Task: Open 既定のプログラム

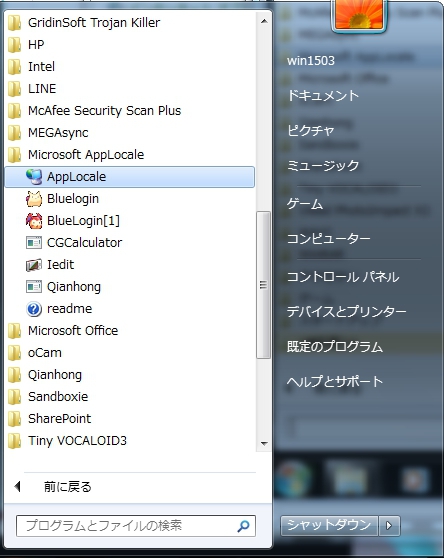Action: tap(335, 347)
